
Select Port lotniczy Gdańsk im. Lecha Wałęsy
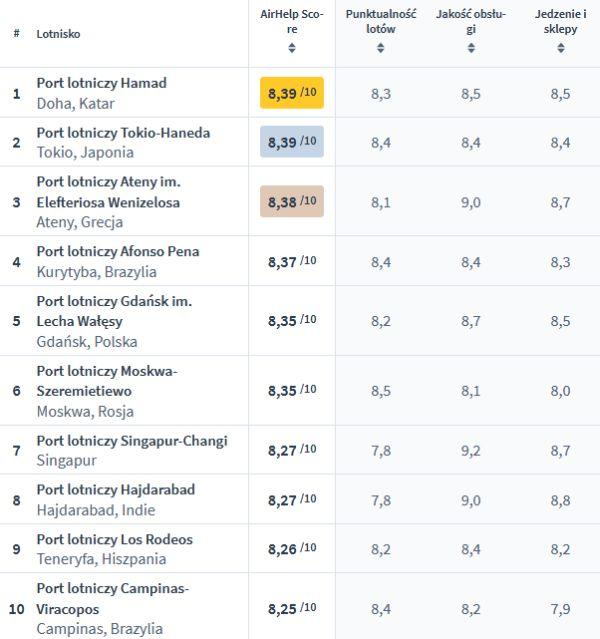114,311
